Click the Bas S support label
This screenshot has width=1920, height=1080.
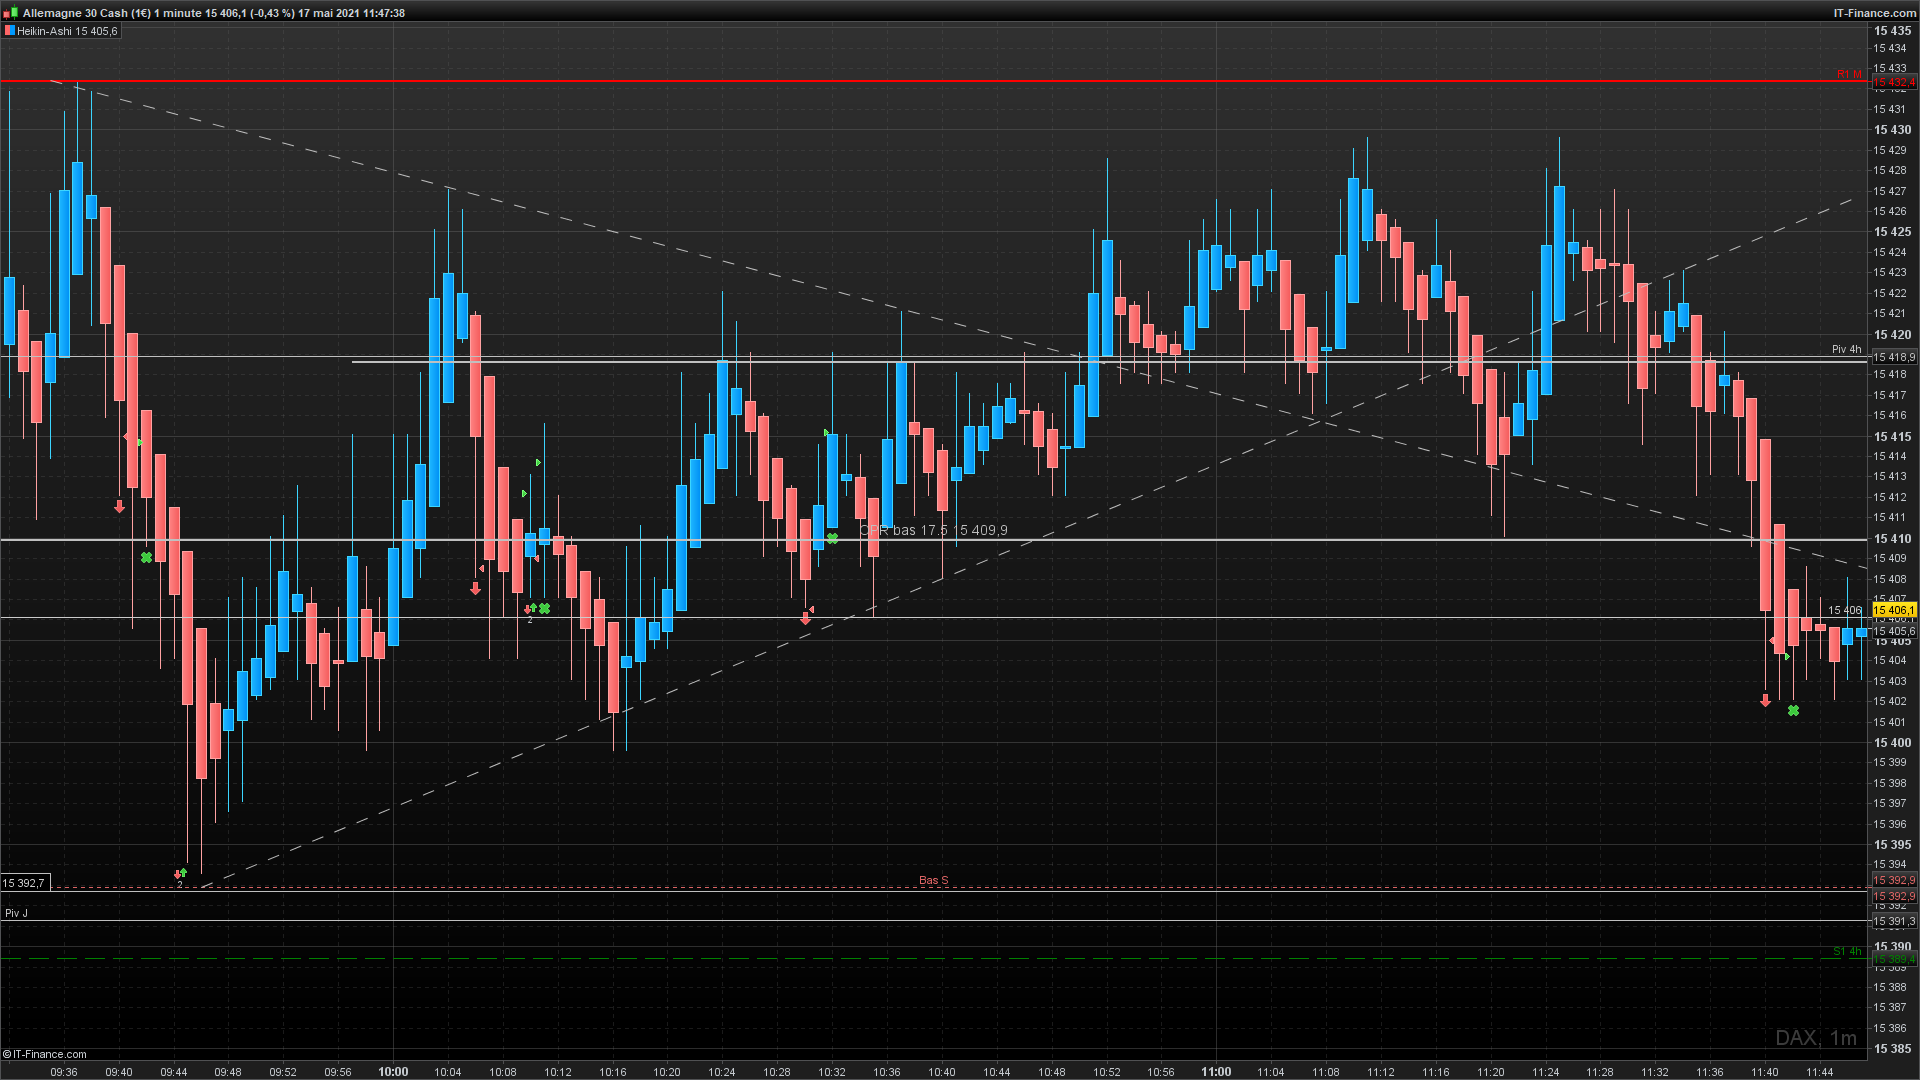click(933, 880)
